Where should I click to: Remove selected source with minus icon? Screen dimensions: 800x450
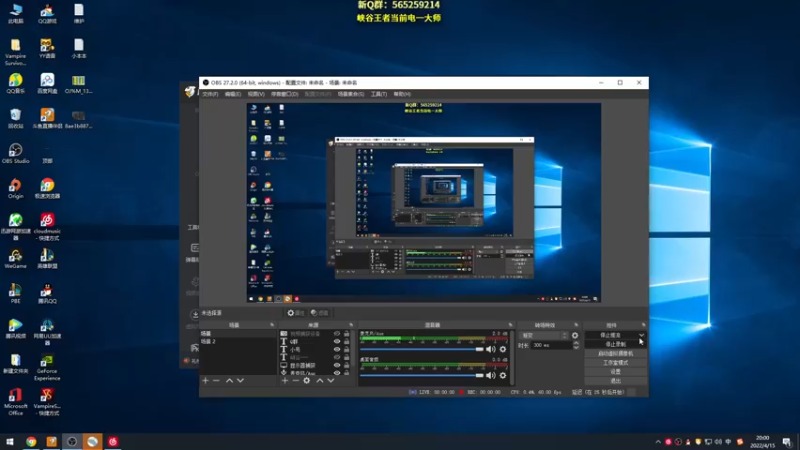click(x=295, y=381)
